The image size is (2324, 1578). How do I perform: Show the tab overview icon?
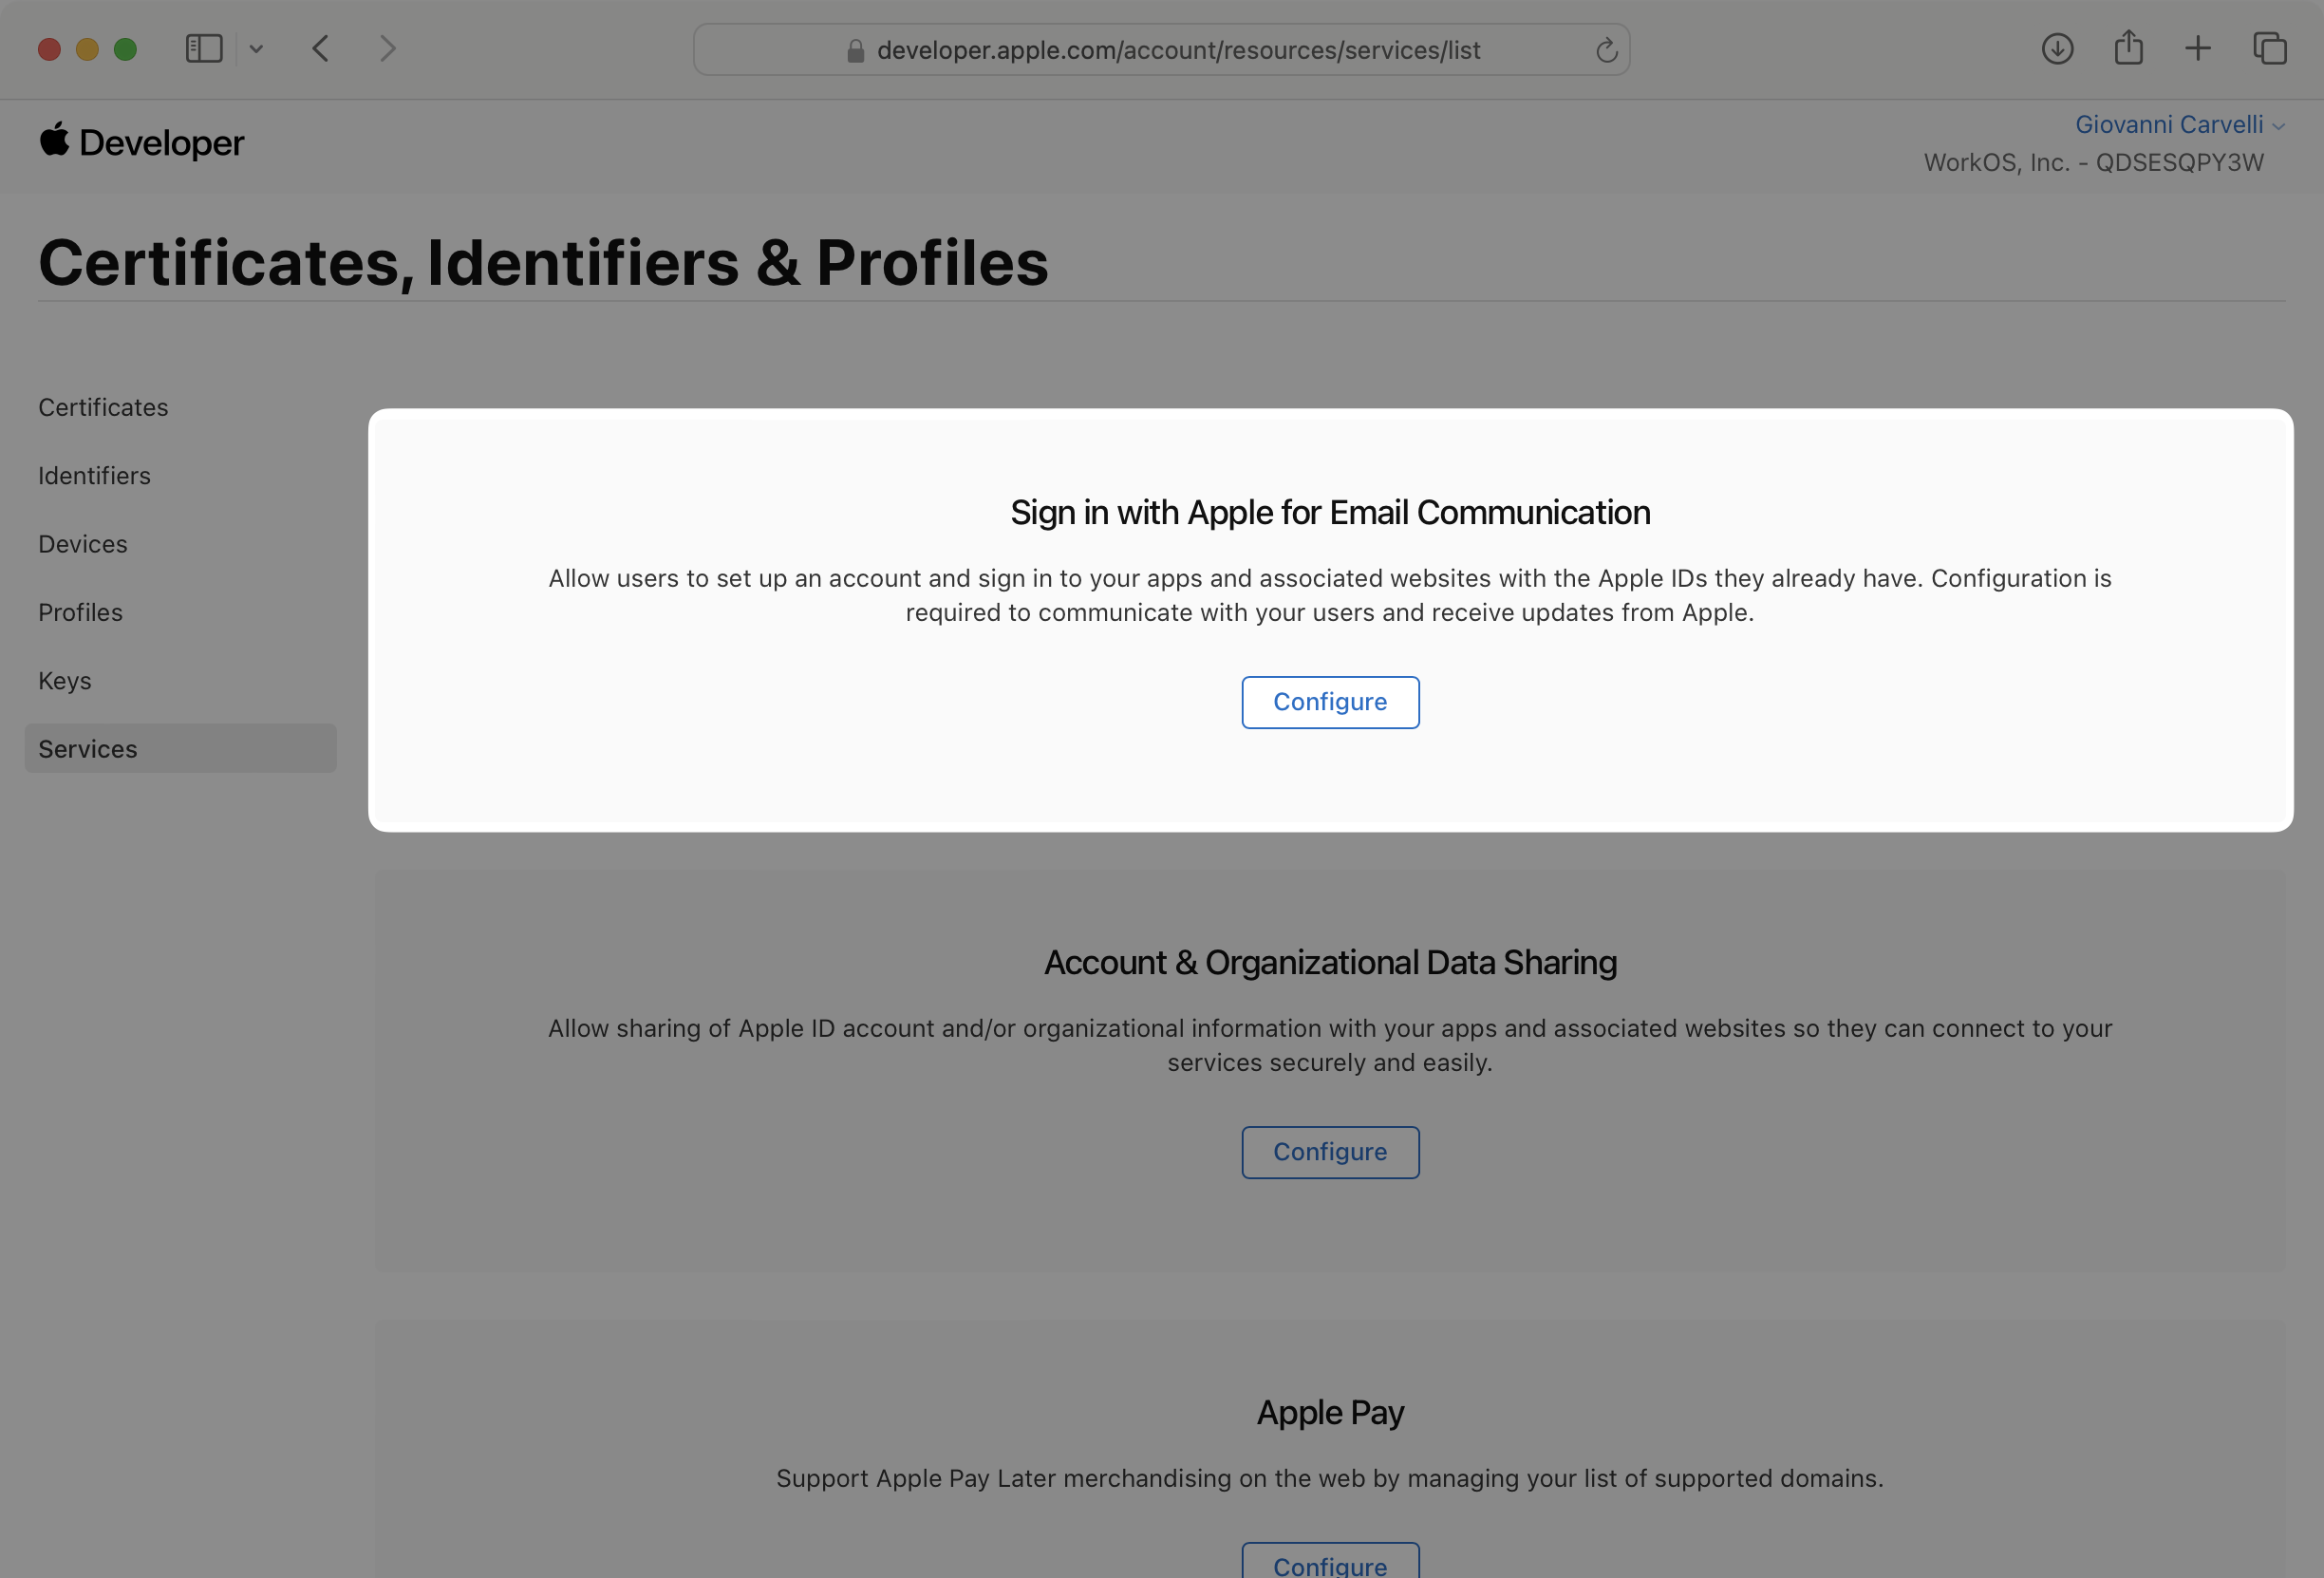tap(2269, 48)
